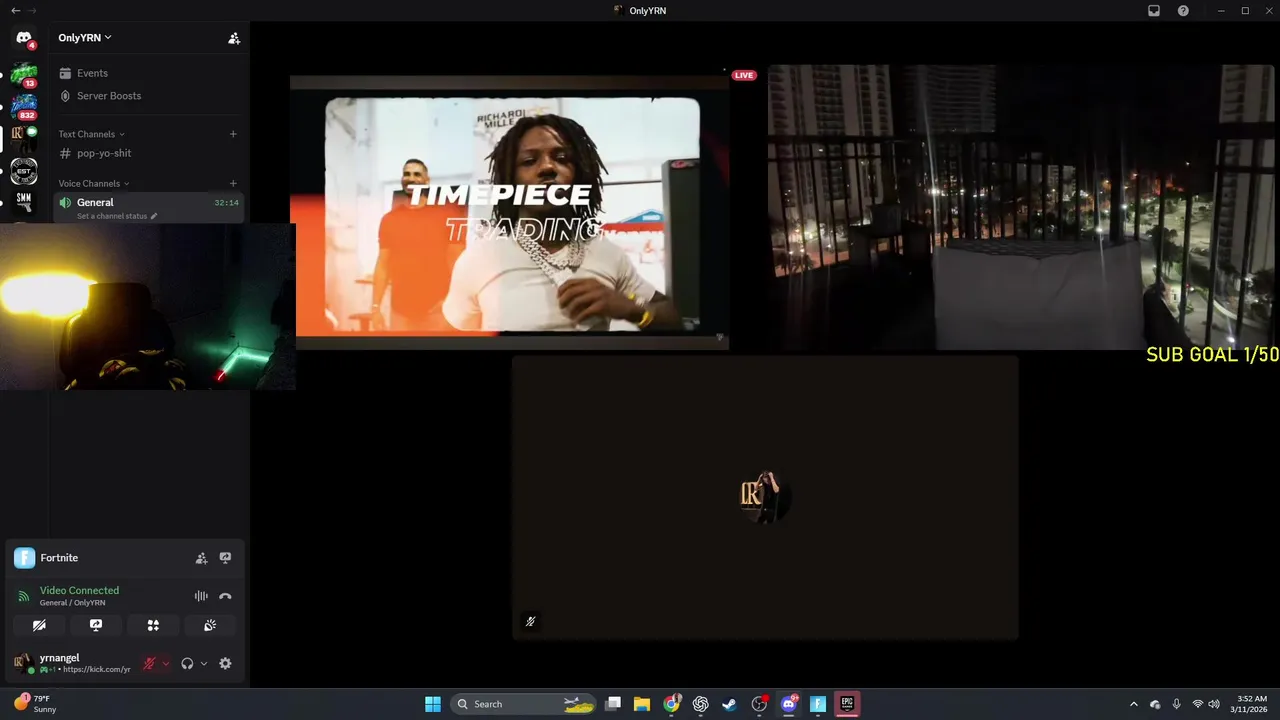Collapse the Text Channels category
Viewport: 1280px width, 720px height.
91,134
